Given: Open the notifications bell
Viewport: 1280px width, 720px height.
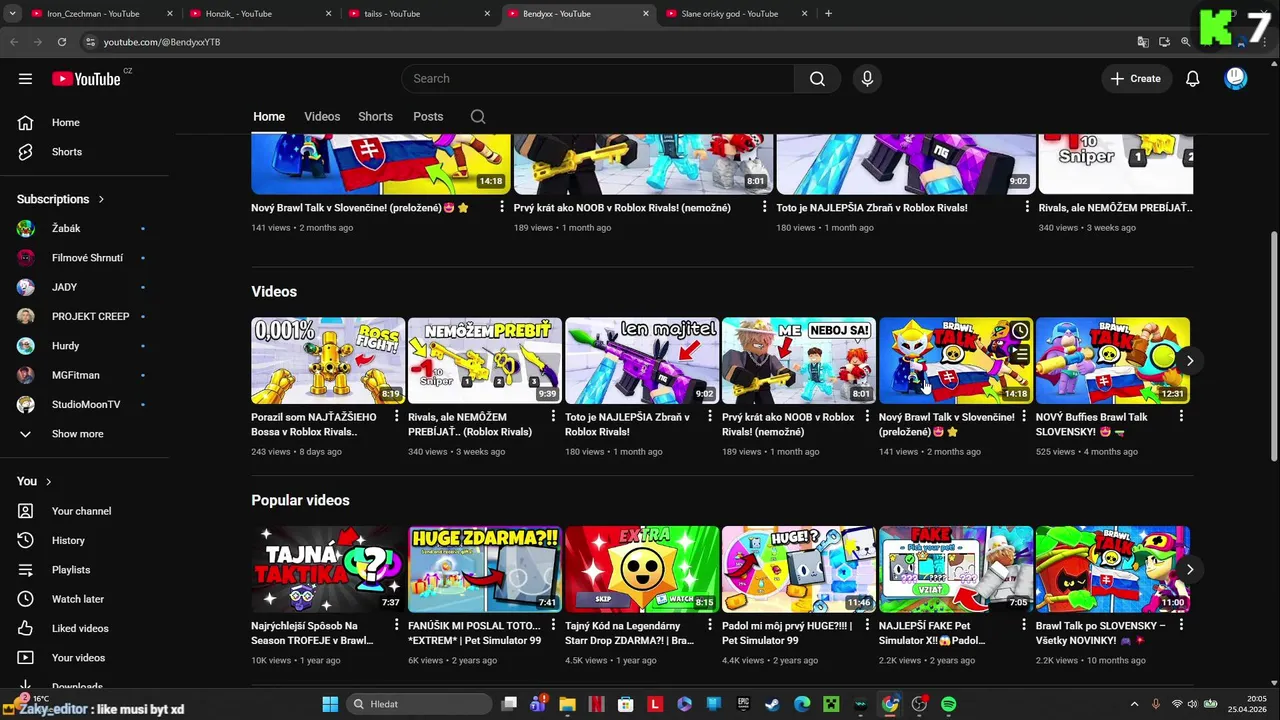Looking at the screenshot, I should tap(1192, 79).
